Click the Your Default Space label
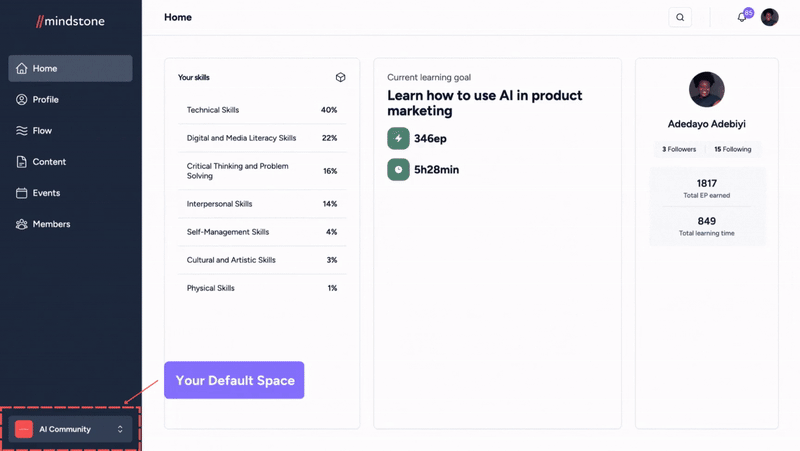The image size is (800, 451). coord(234,380)
